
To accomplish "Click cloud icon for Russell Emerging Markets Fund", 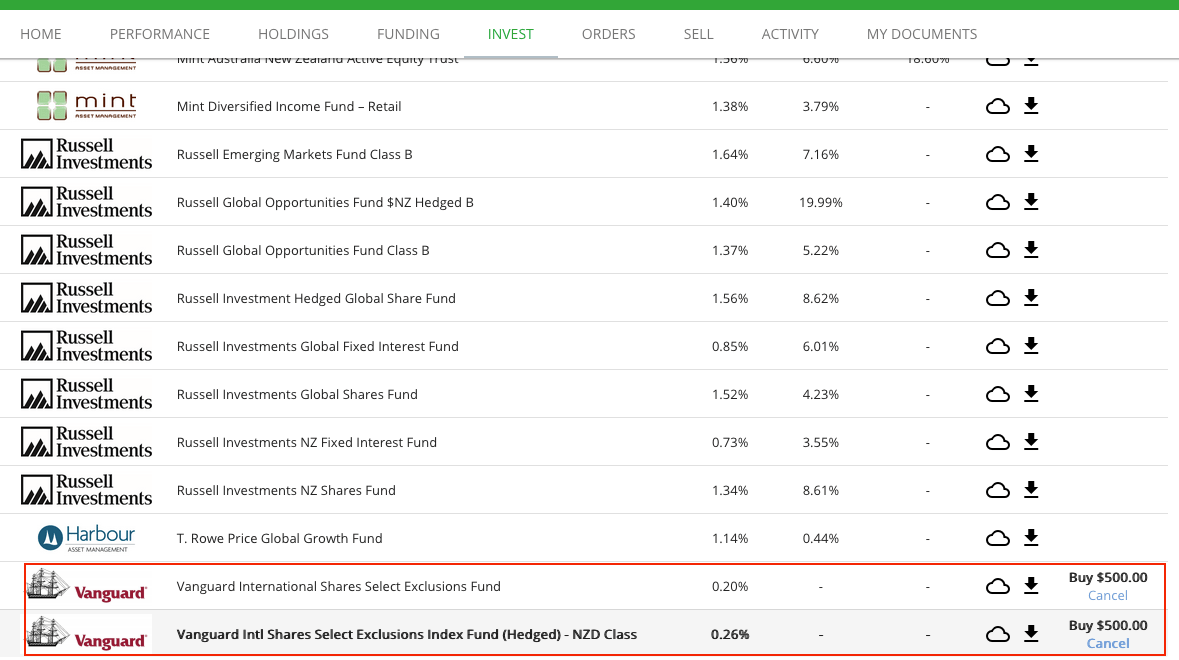I will click(997, 154).
